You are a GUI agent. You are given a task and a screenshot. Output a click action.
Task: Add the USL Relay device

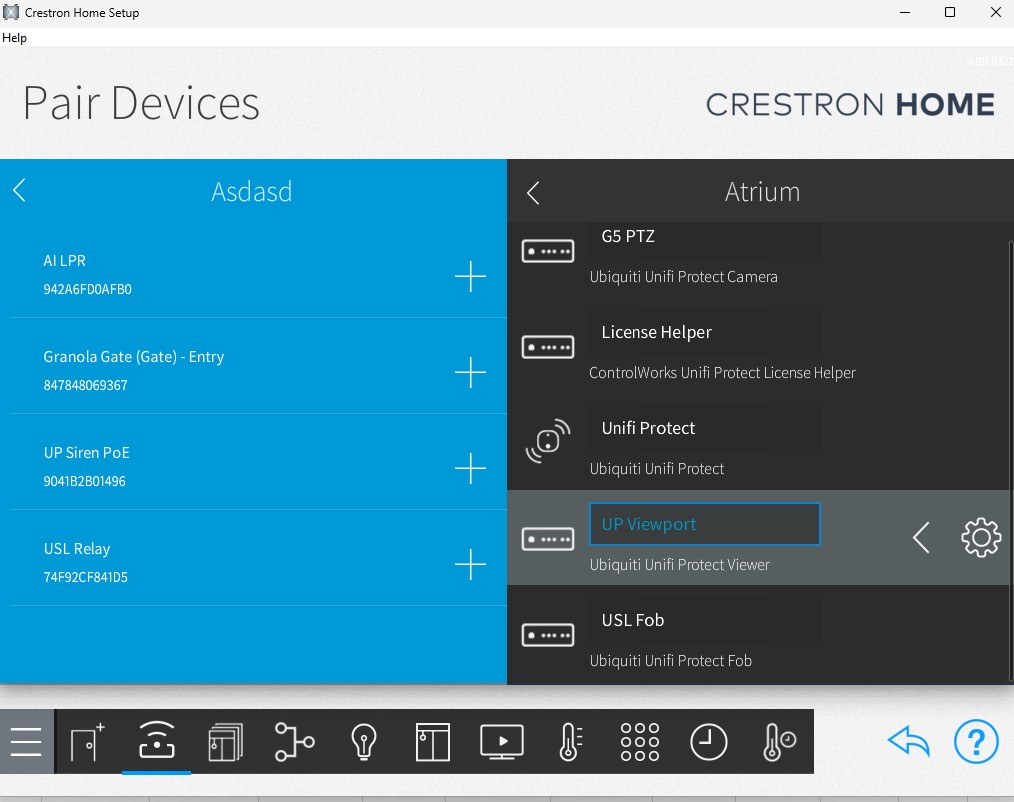pyautogui.click(x=470, y=565)
